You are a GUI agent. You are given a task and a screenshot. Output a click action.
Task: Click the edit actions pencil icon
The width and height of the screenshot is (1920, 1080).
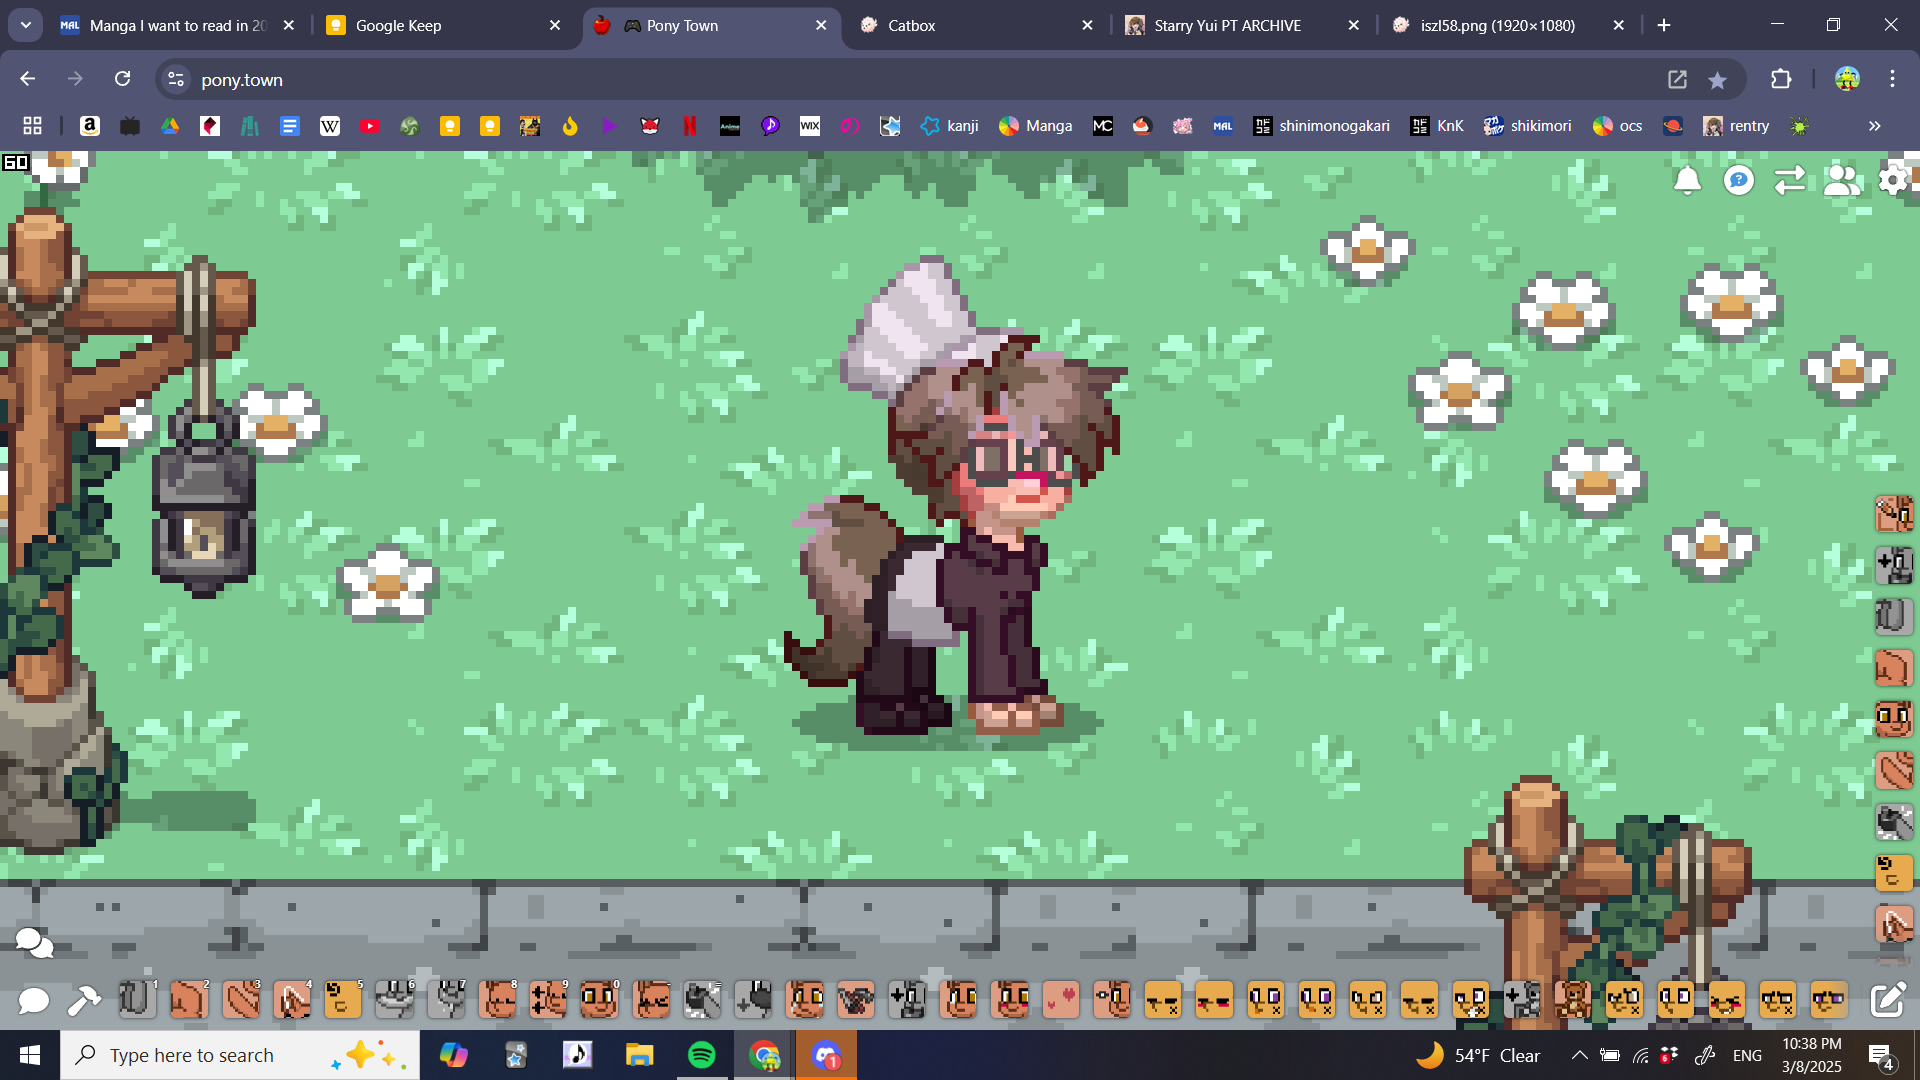(x=1887, y=999)
